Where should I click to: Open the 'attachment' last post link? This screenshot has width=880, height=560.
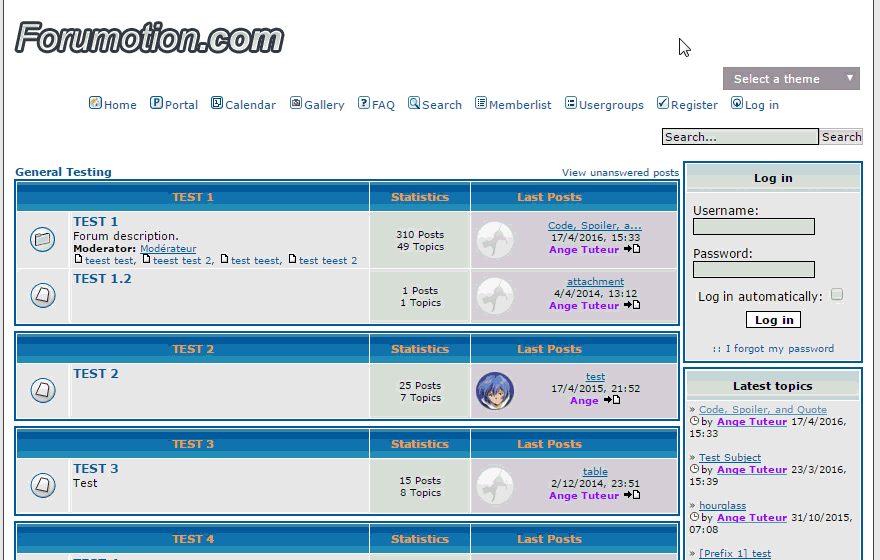(595, 281)
